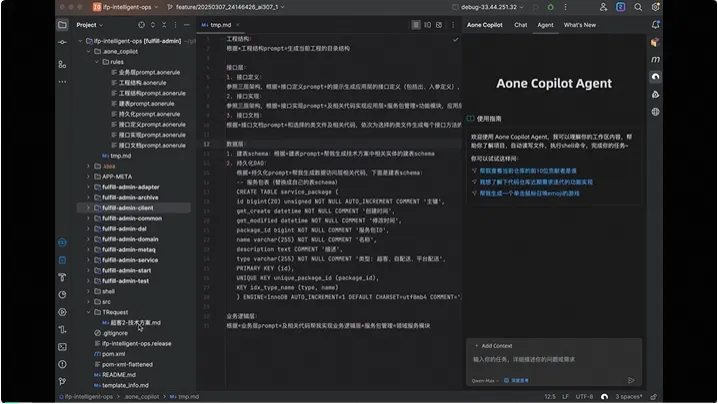Switch to preview-only view mode icon
Screen dimensions: 718x404
(439, 25)
